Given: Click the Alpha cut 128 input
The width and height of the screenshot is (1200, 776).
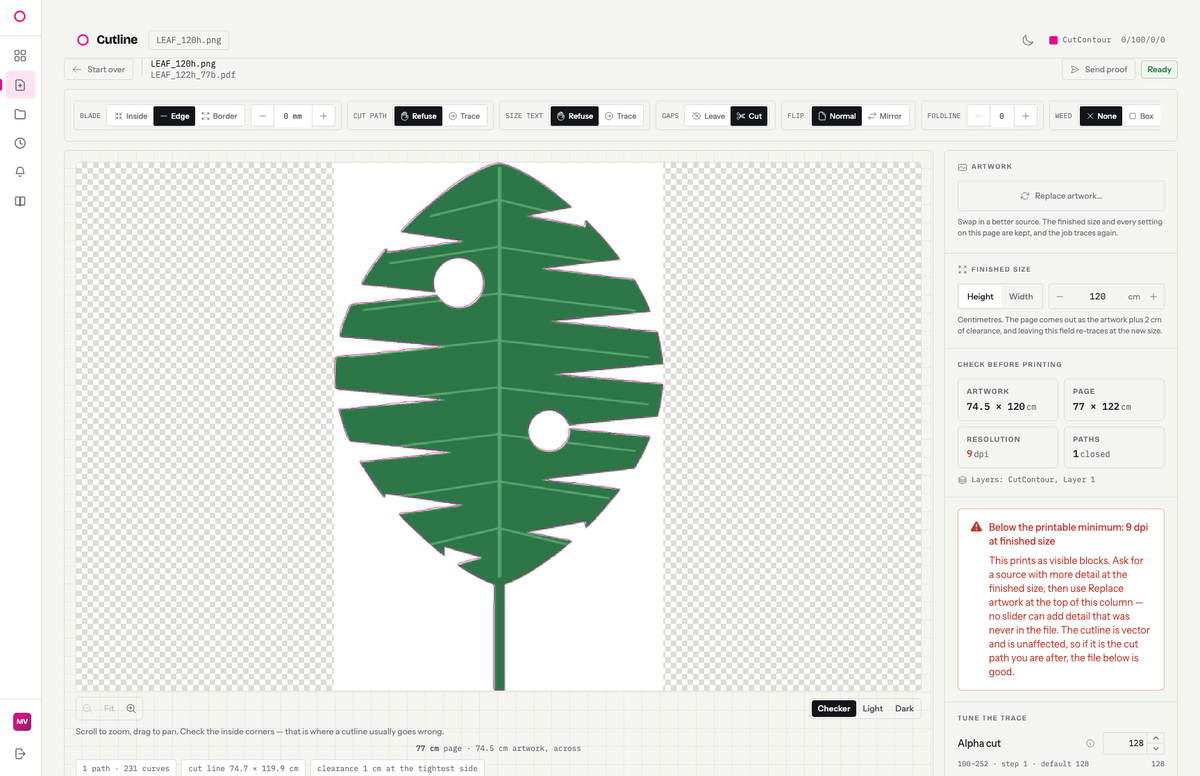Looking at the screenshot, I should coord(1127,743).
